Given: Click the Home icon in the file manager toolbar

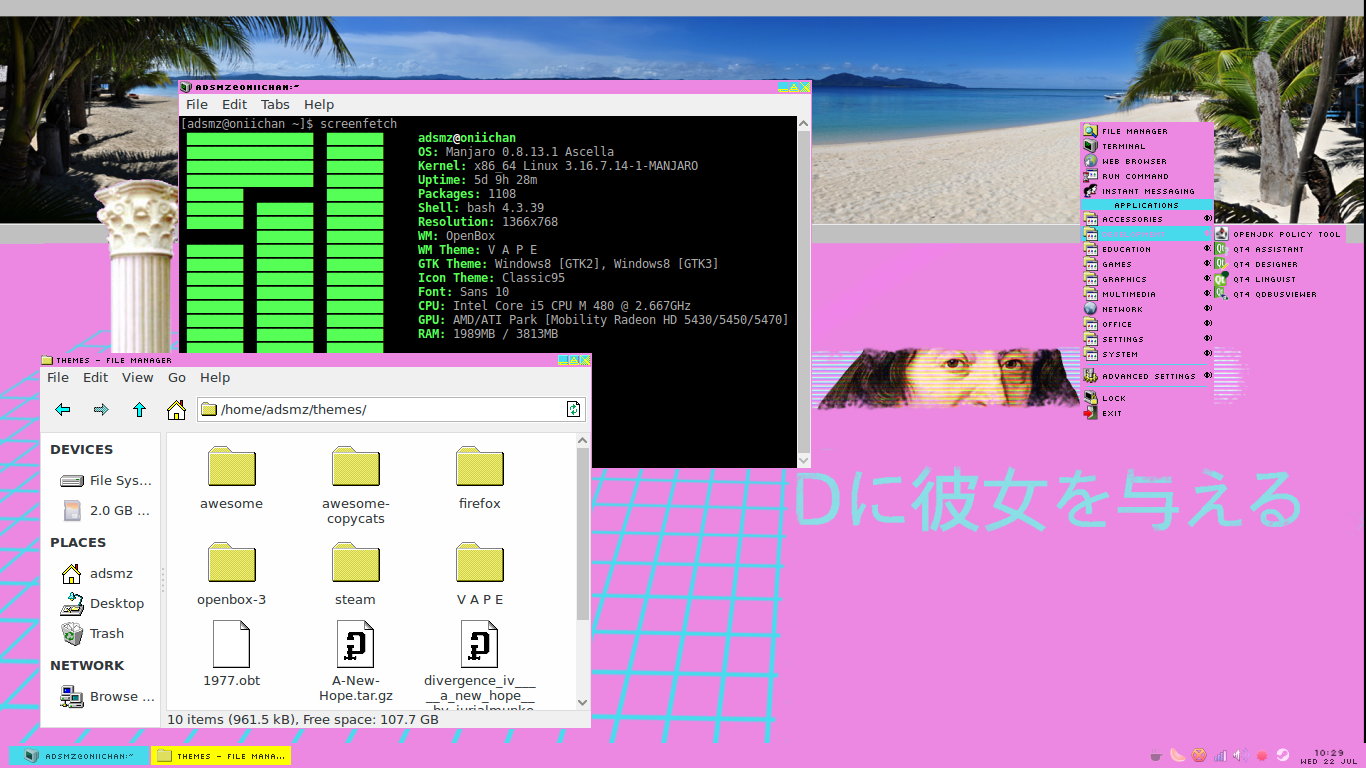Looking at the screenshot, I should (x=176, y=409).
